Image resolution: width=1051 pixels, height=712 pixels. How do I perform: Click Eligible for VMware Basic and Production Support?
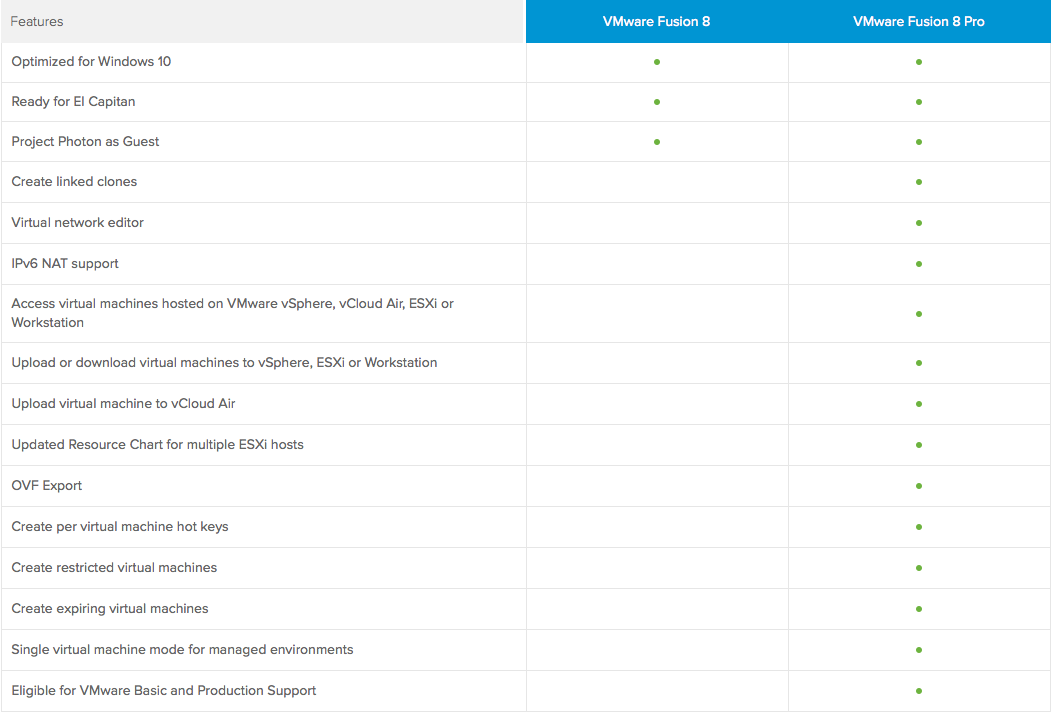(x=164, y=691)
